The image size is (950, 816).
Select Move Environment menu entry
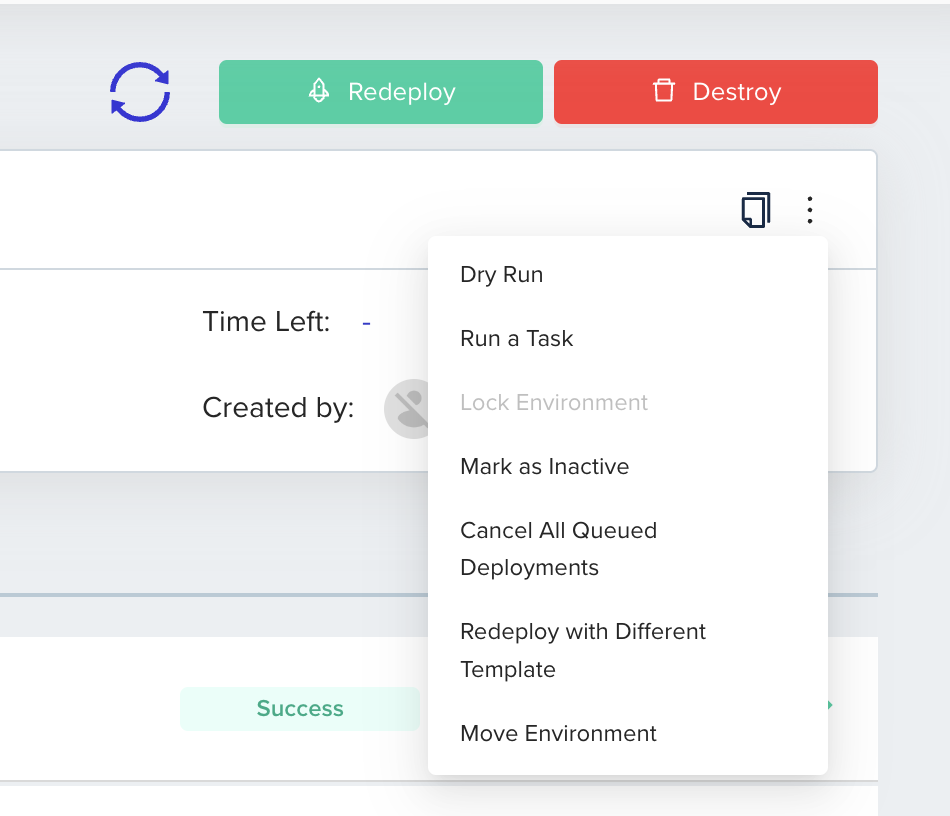628,734
